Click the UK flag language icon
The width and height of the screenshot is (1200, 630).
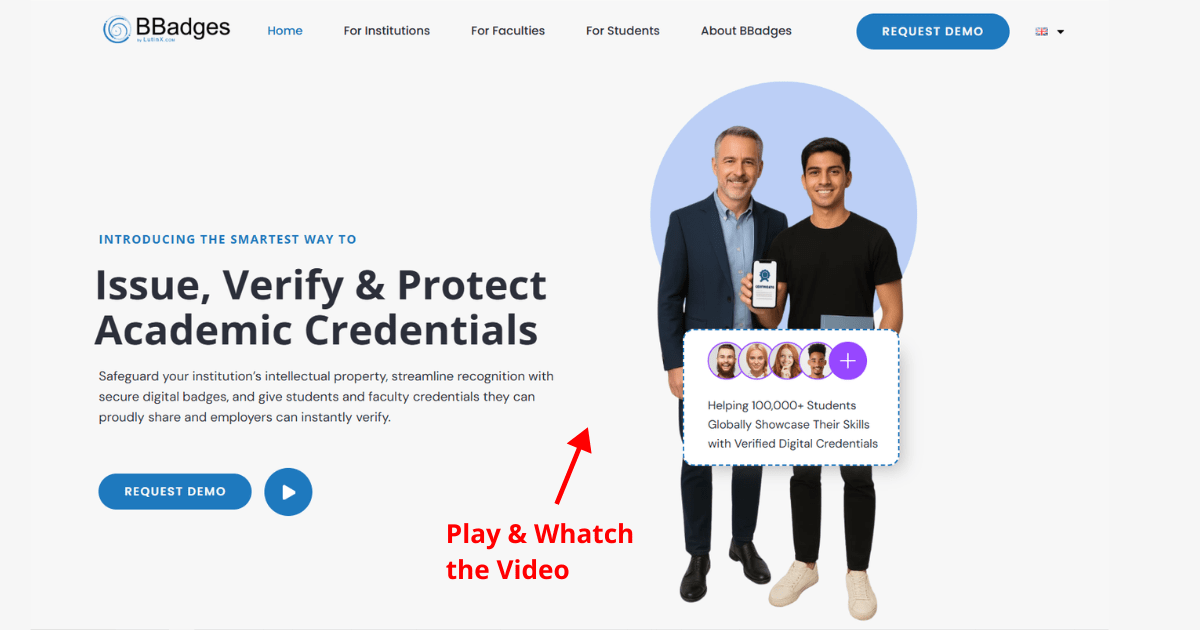click(x=1041, y=31)
